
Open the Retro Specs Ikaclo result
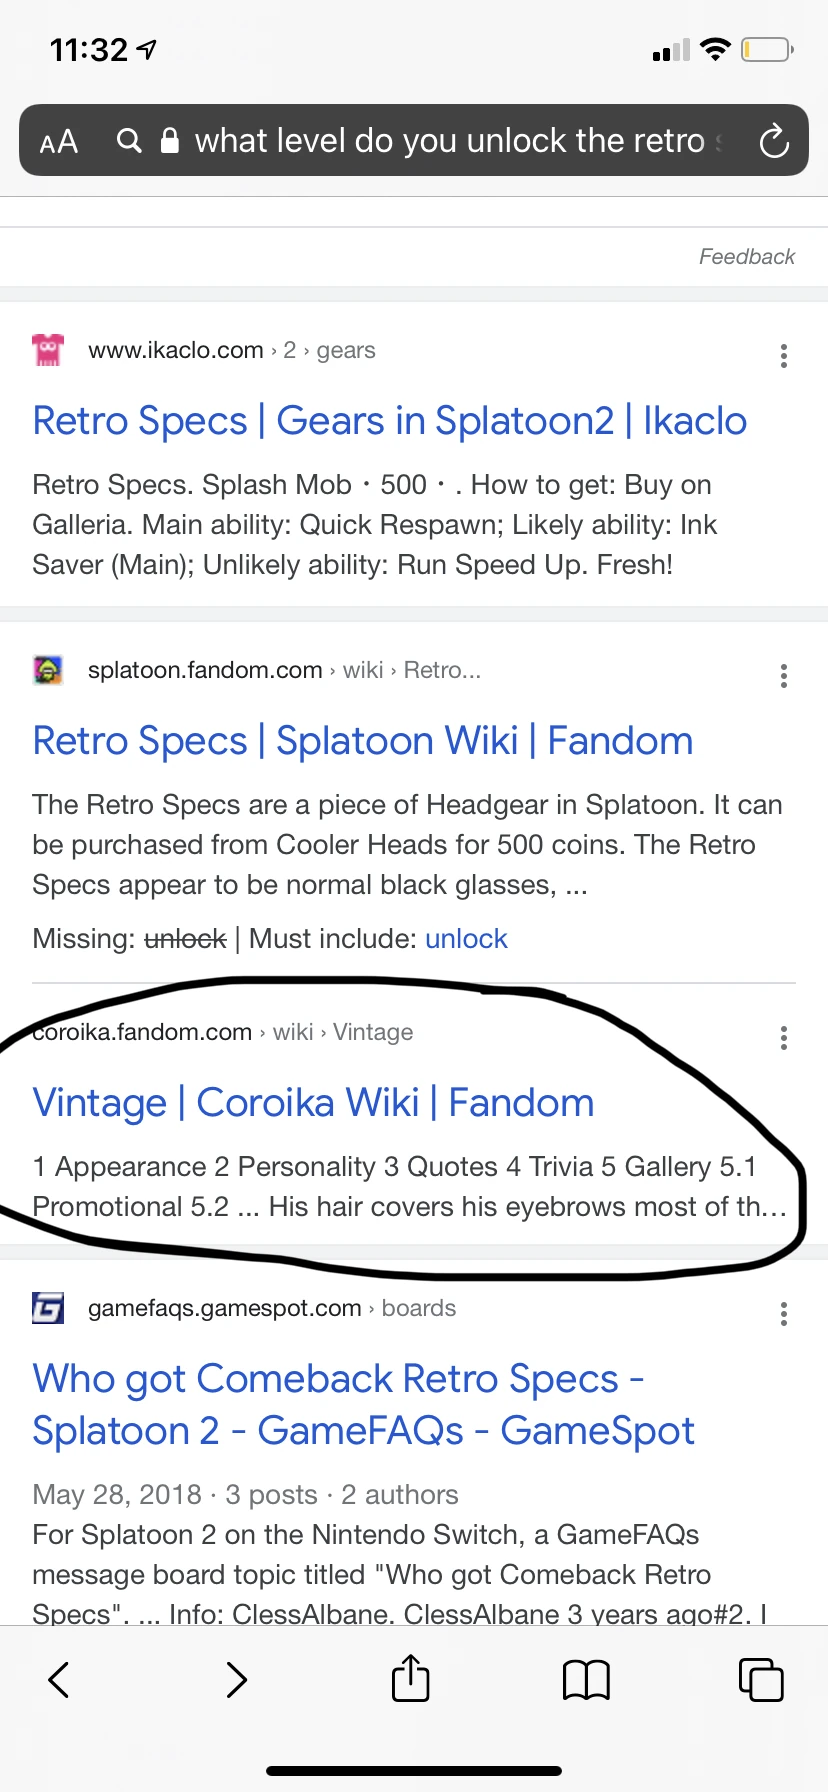click(390, 420)
